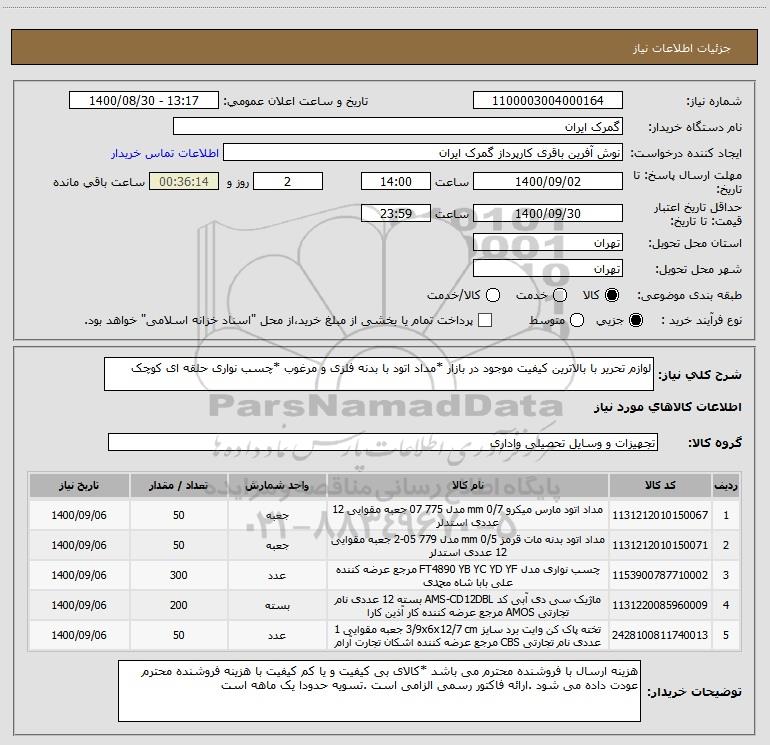Click the گروه کالا field تجهیزات و وسایل
Screen dimensions: 770x745
coord(383,442)
